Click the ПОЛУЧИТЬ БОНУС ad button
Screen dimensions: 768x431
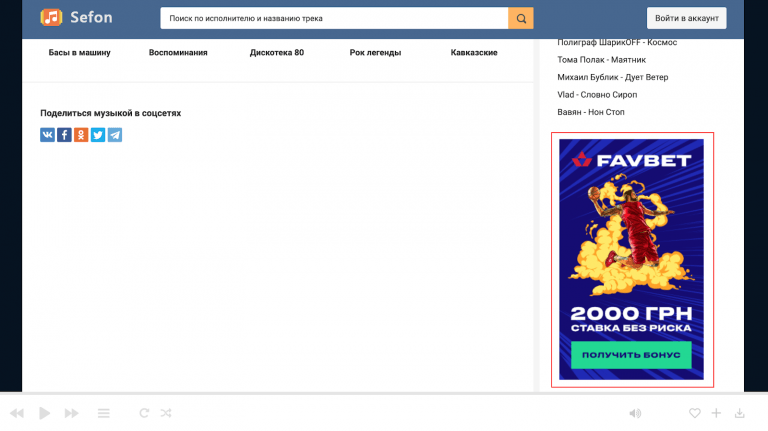point(631,355)
